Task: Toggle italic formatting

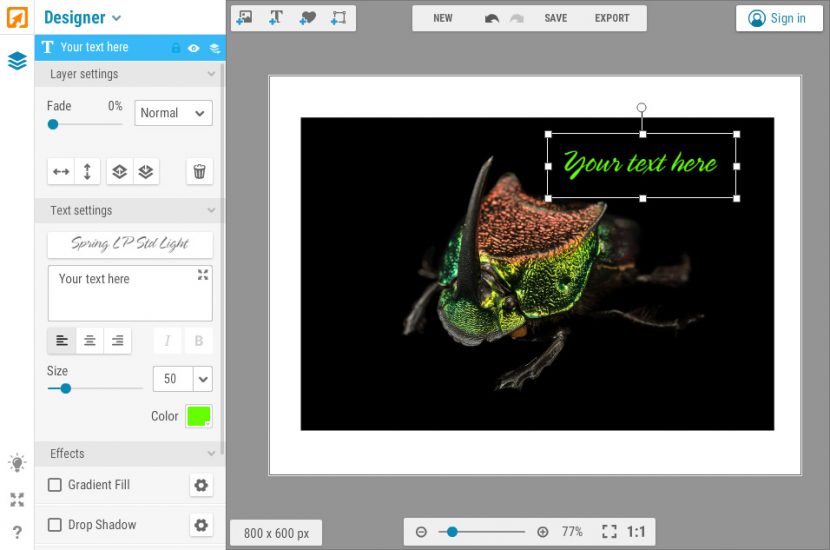Action: point(167,340)
